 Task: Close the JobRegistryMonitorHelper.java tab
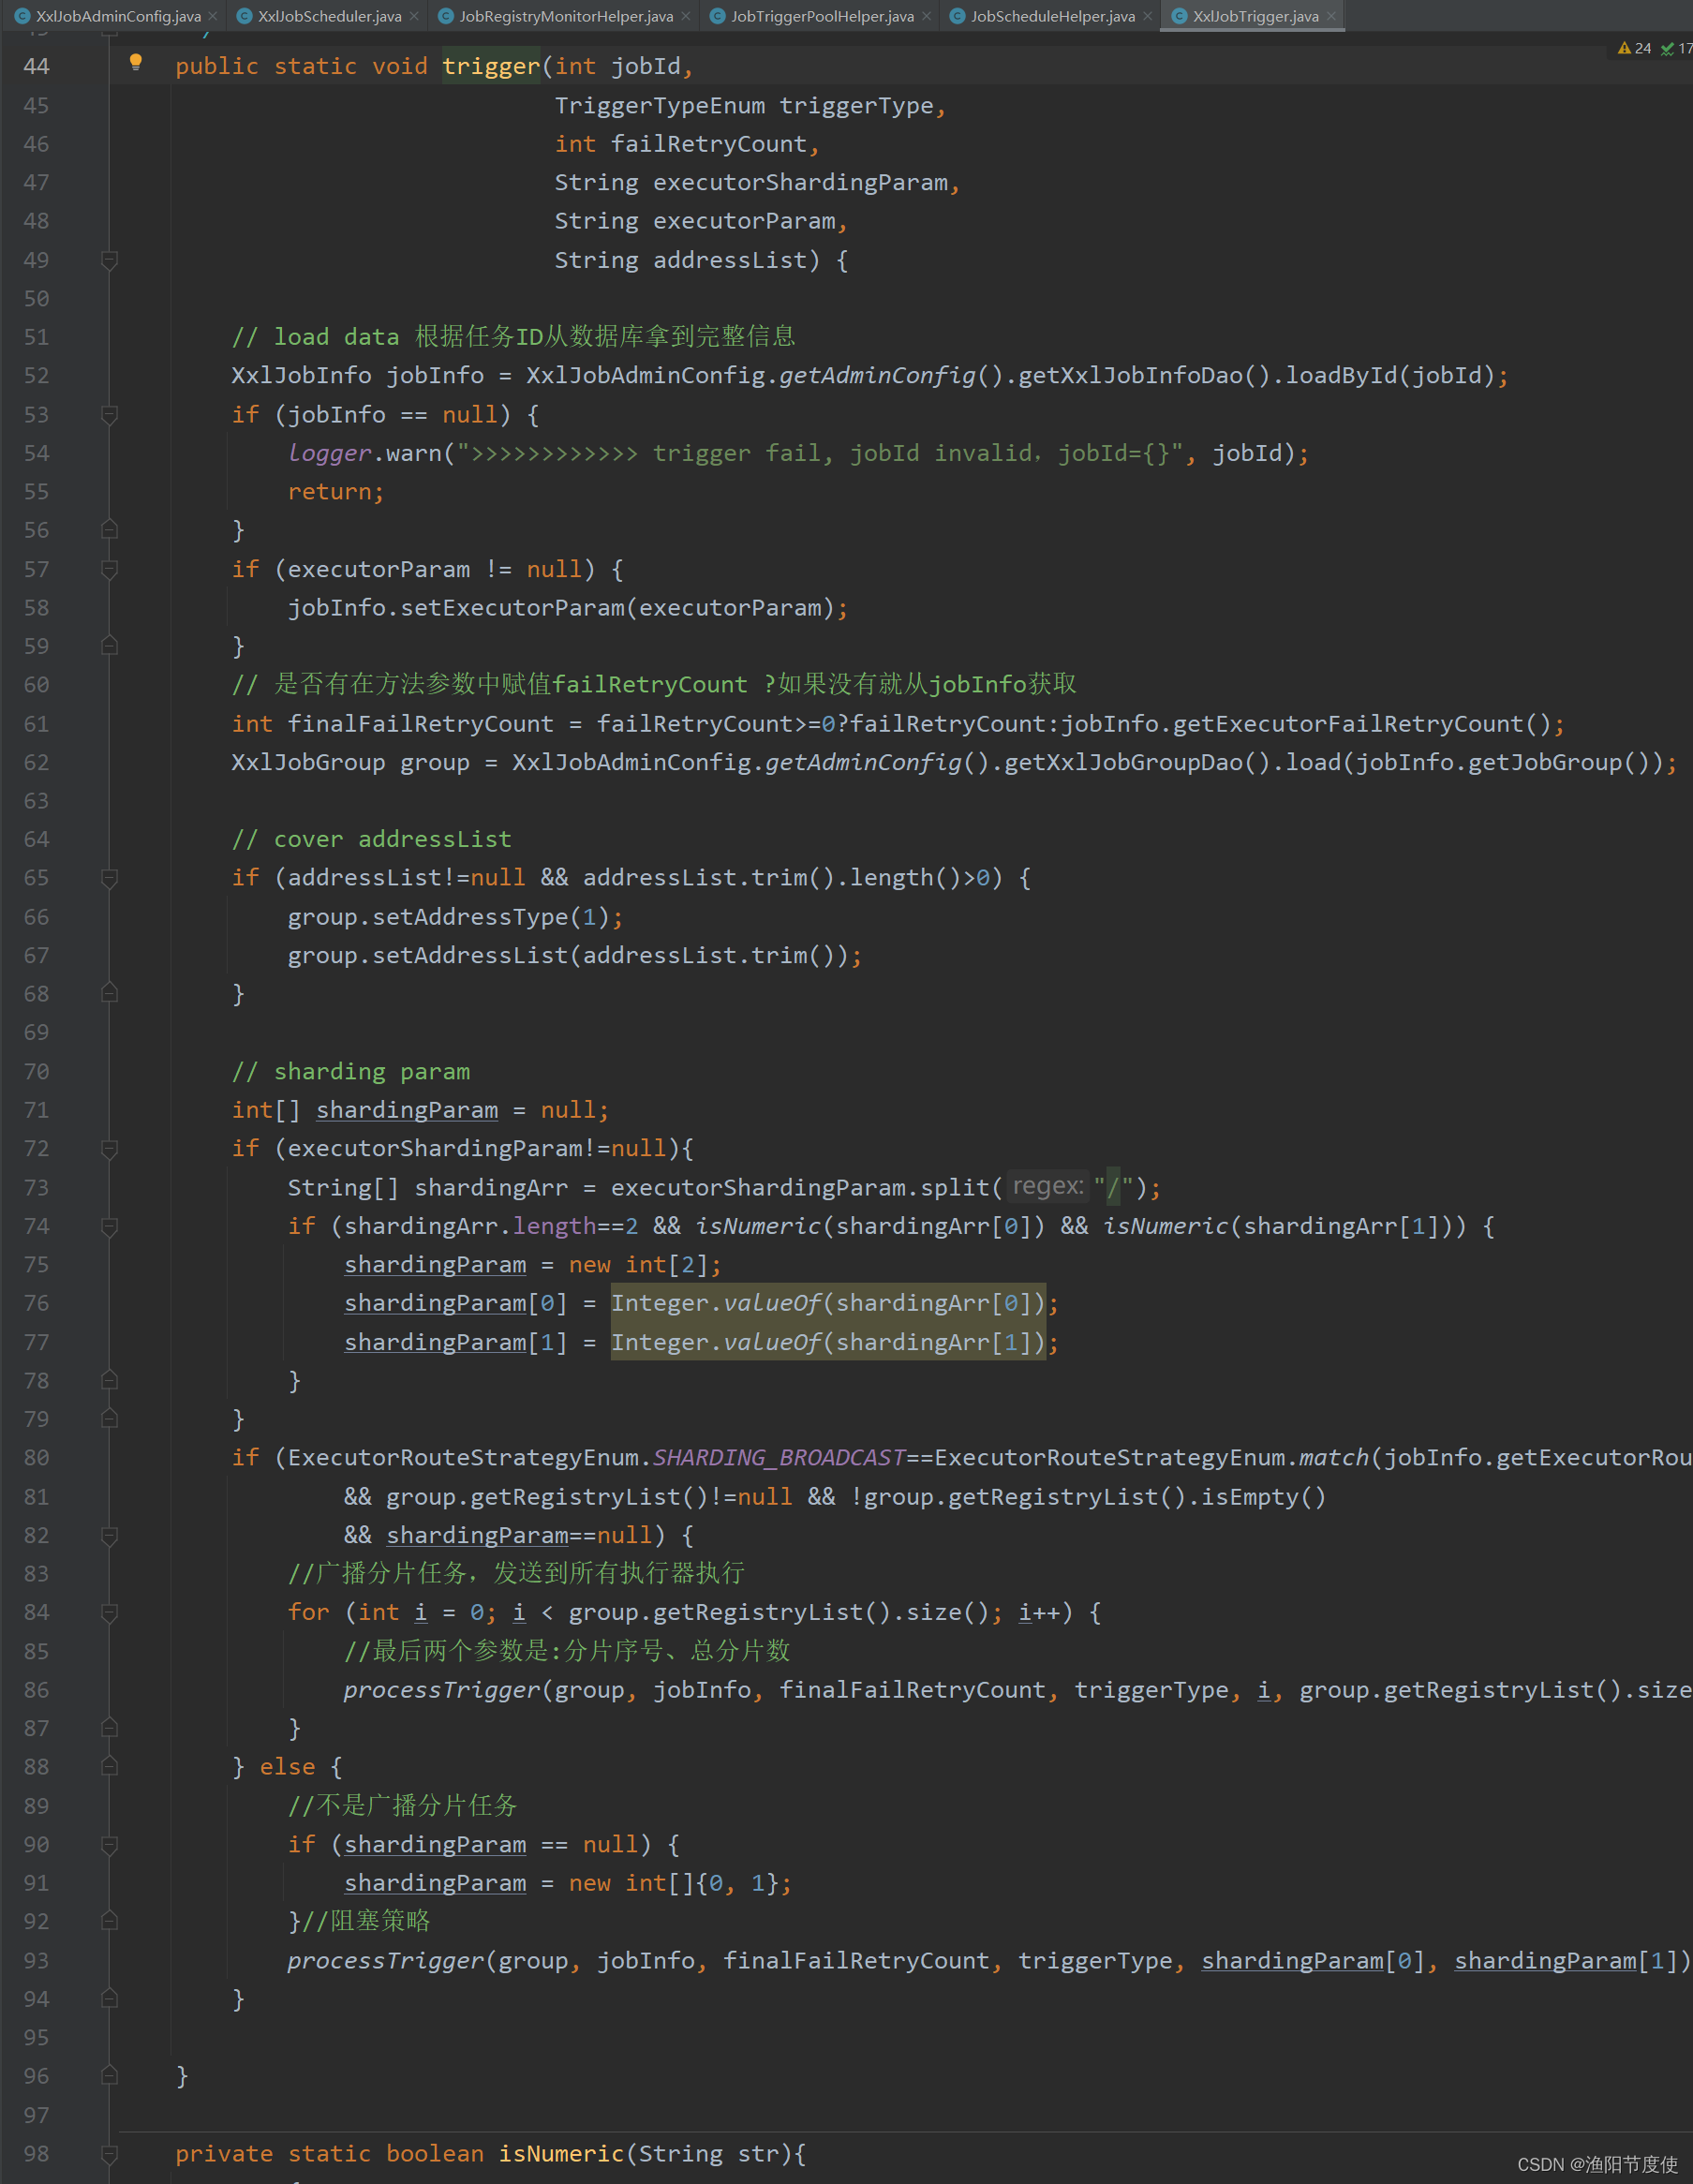pos(686,16)
